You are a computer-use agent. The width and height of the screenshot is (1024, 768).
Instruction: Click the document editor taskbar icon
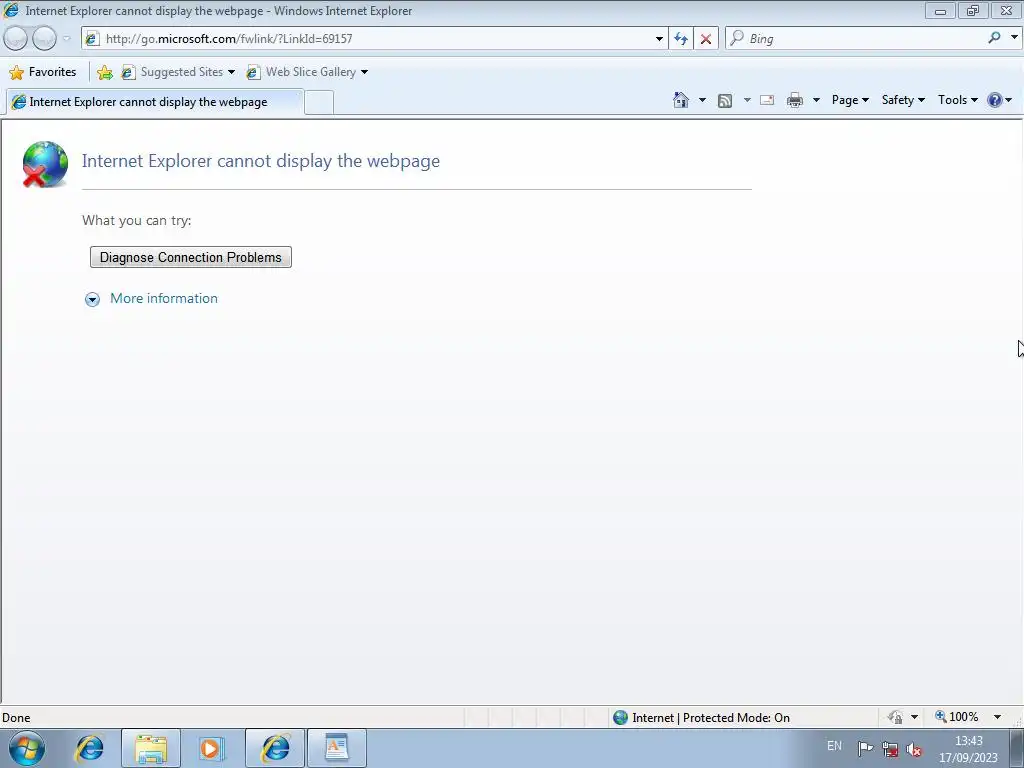pos(337,748)
